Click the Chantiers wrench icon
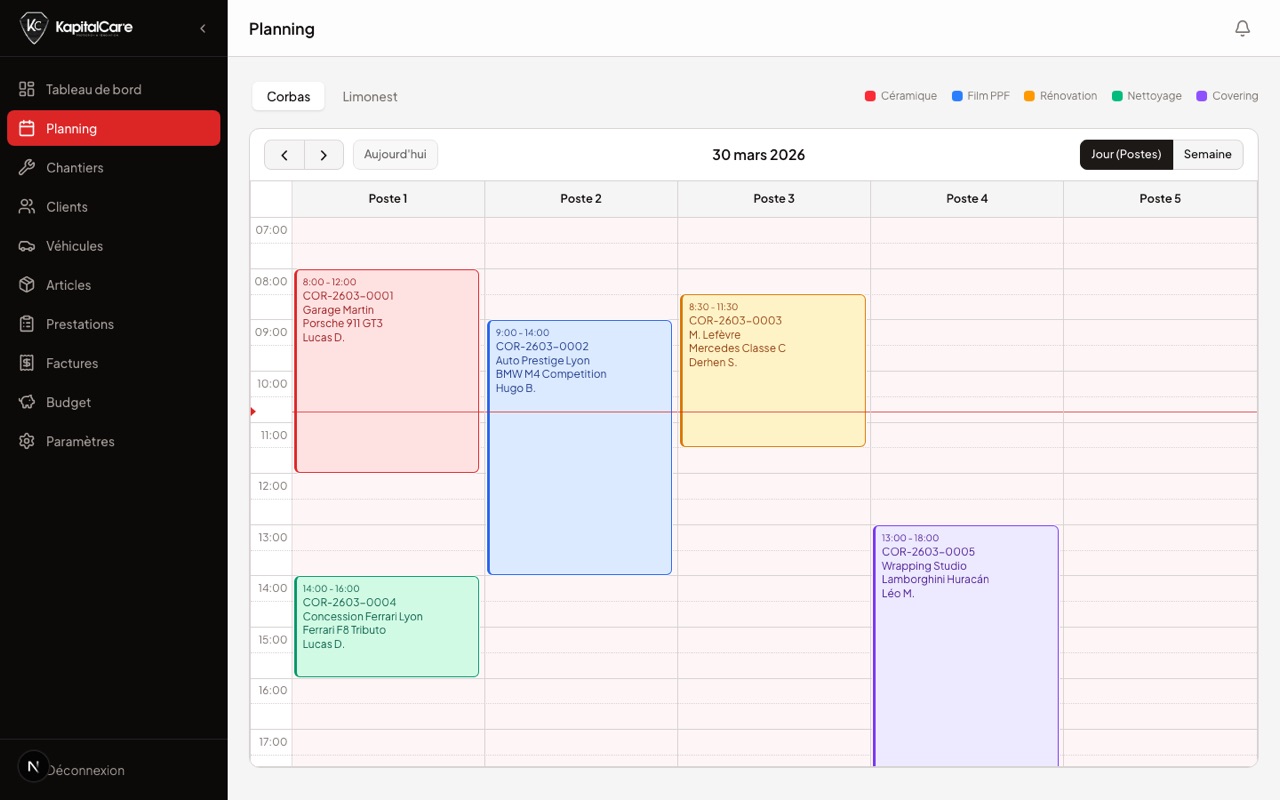Screen dimensions: 1280x800 pyautogui.click(x=27, y=167)
